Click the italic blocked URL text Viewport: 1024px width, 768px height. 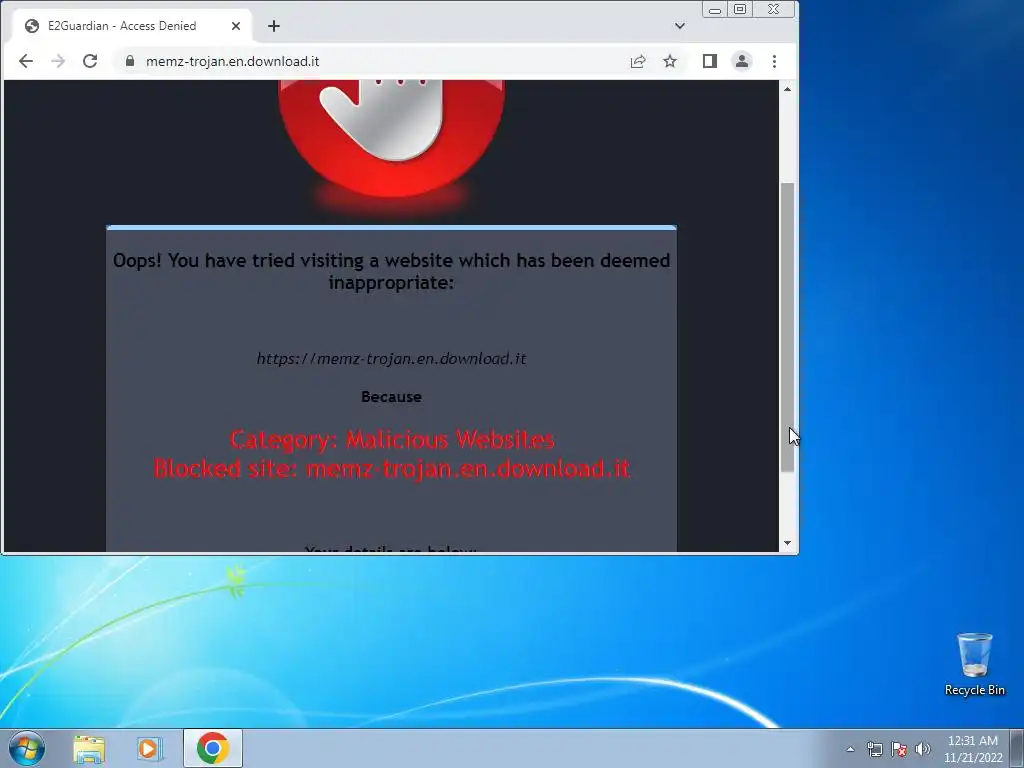point(391,359)
